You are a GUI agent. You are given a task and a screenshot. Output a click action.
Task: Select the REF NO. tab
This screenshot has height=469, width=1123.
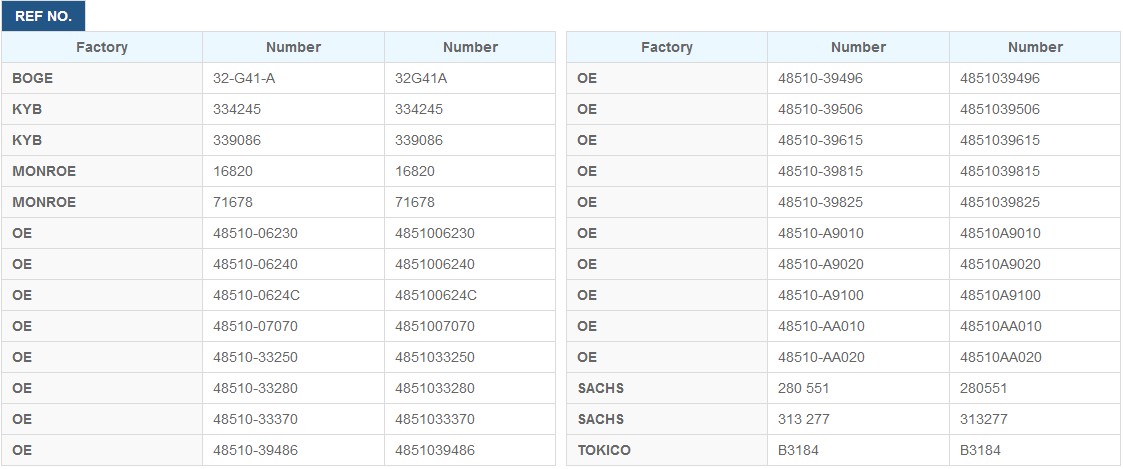coord(43,16)
